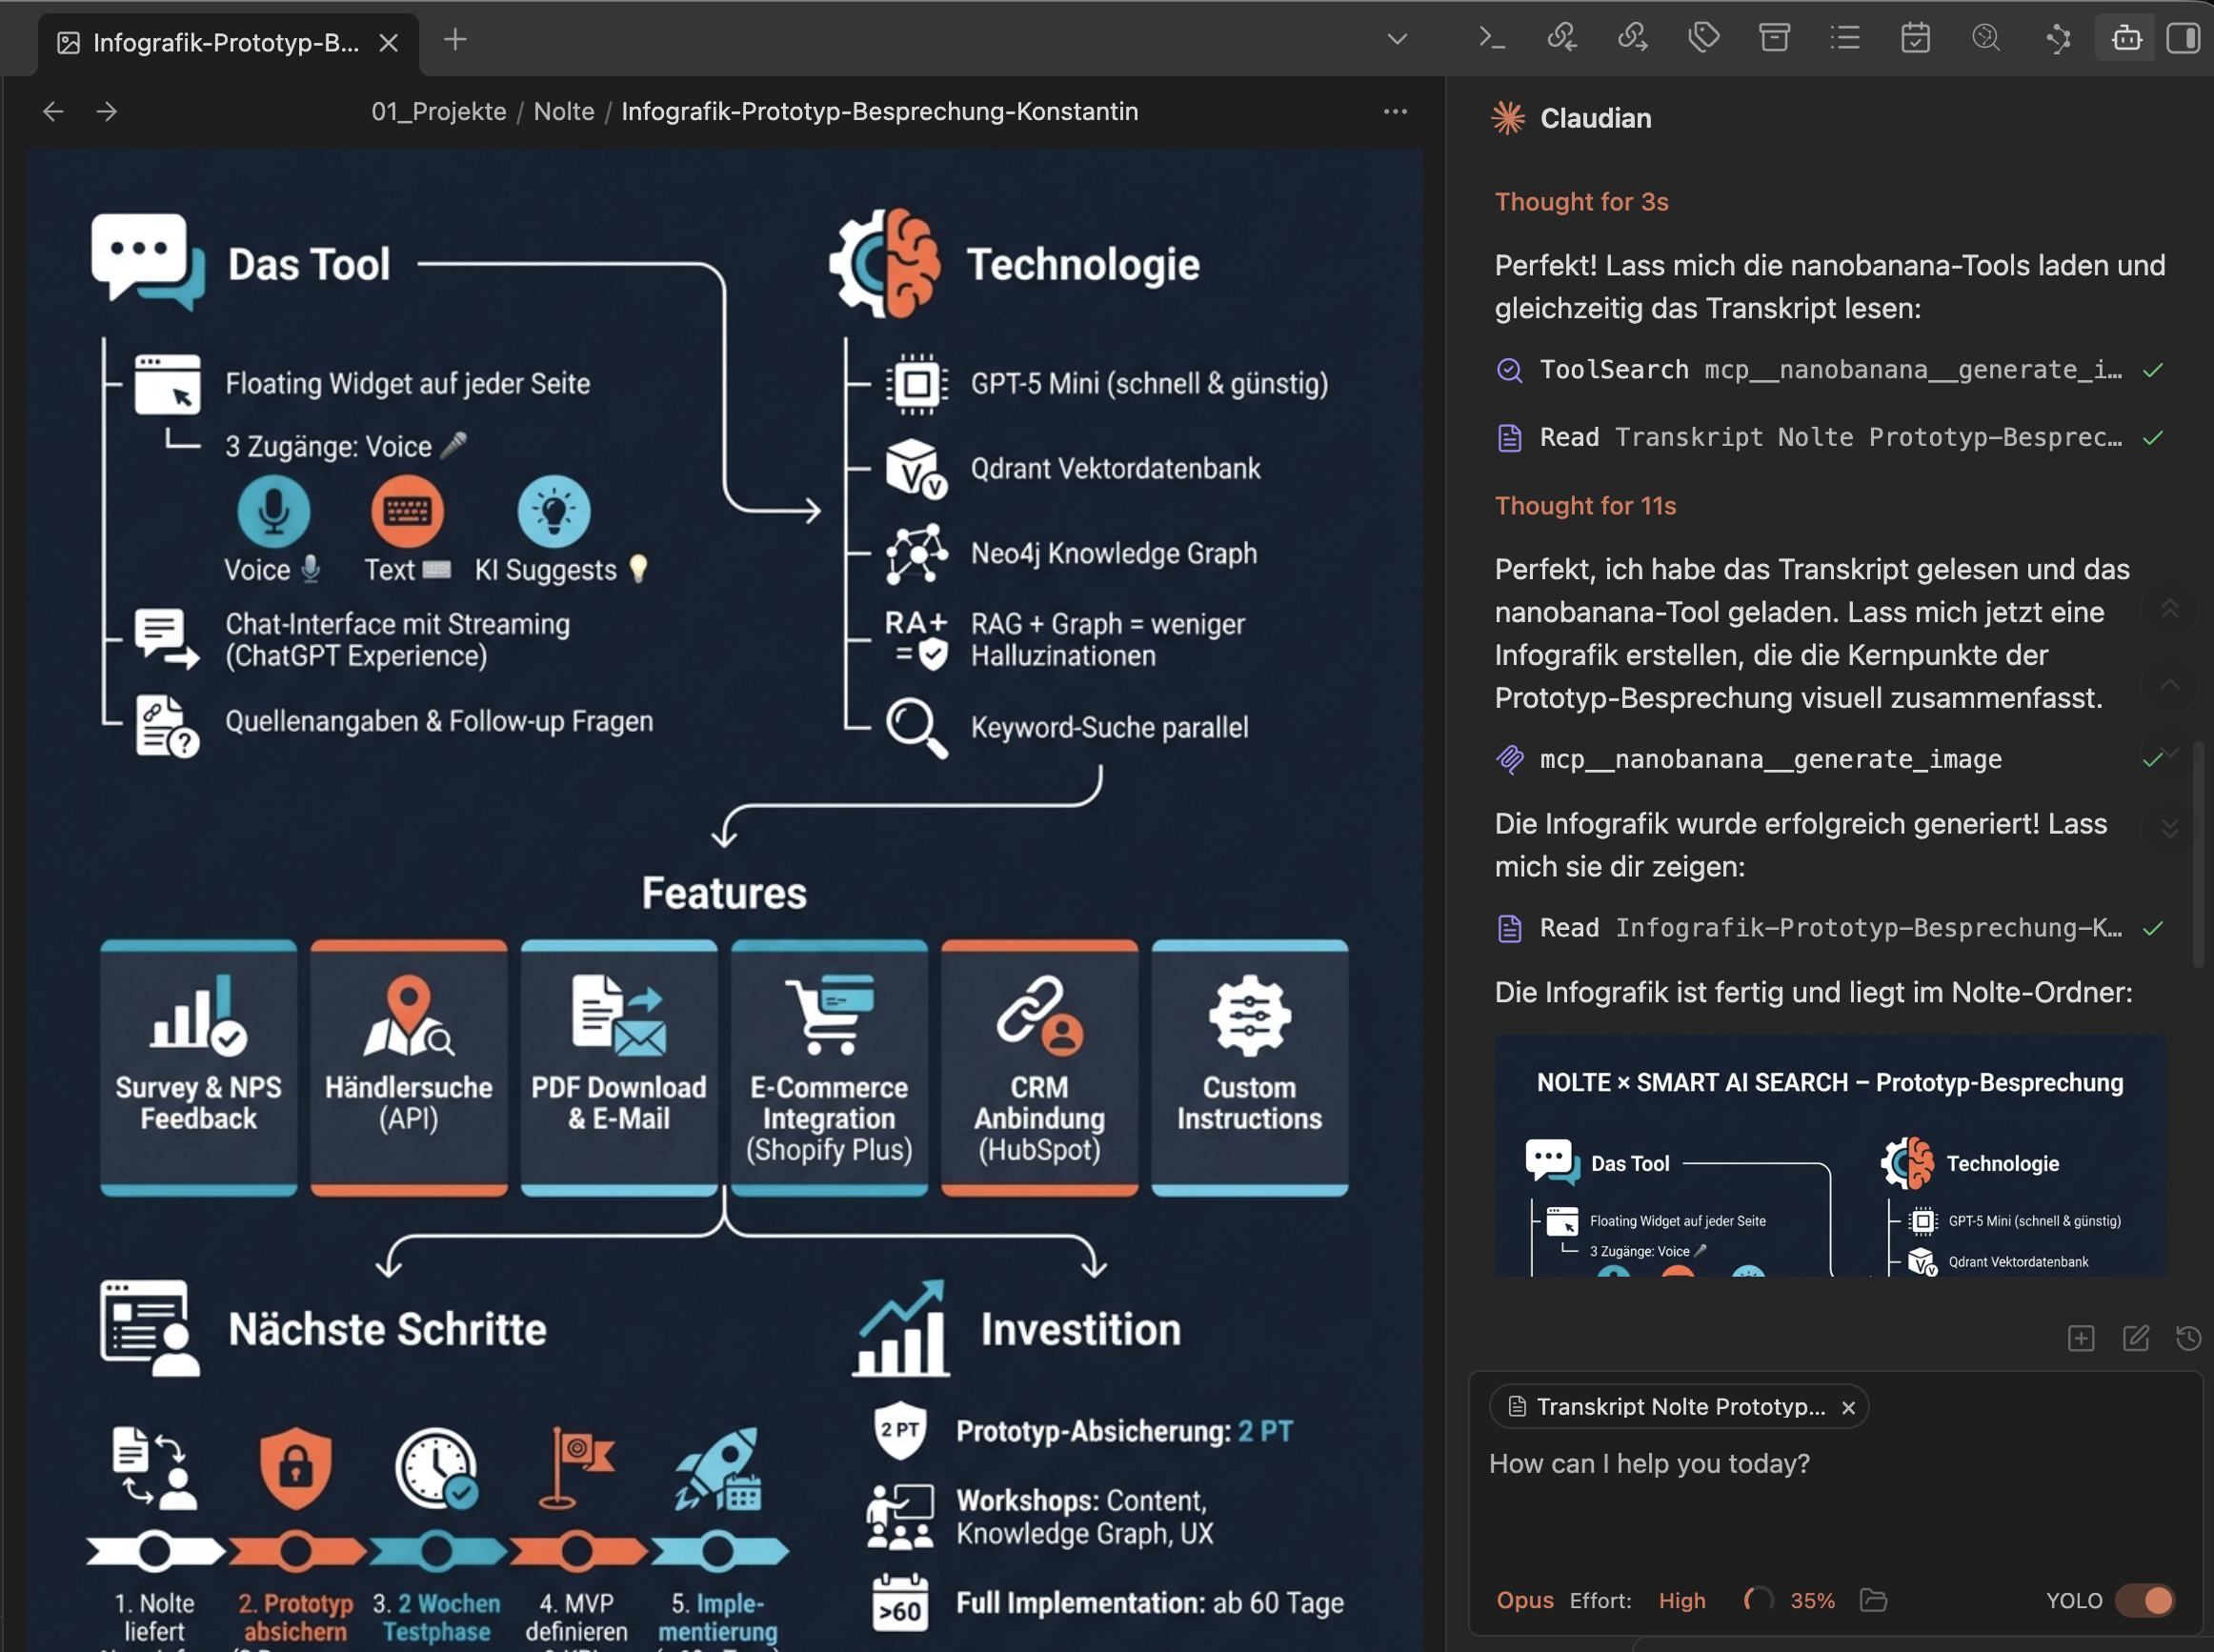Viewport: 2214px width, 1652px height.
Task: Open the '...' options menu beside the breadcrumb
Action: pos(1394,111)
